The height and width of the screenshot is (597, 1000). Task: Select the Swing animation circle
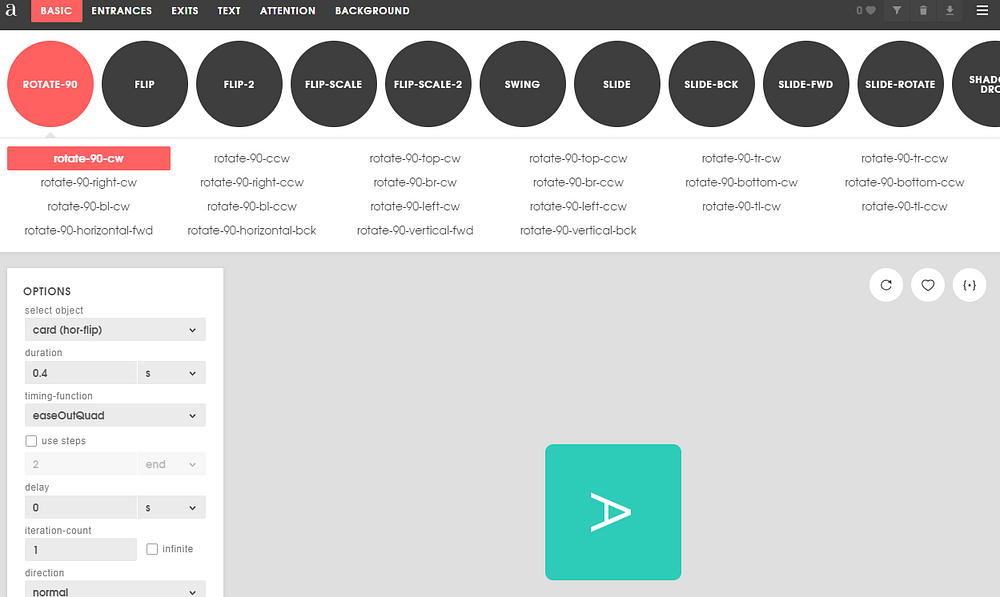click(522, 85)
